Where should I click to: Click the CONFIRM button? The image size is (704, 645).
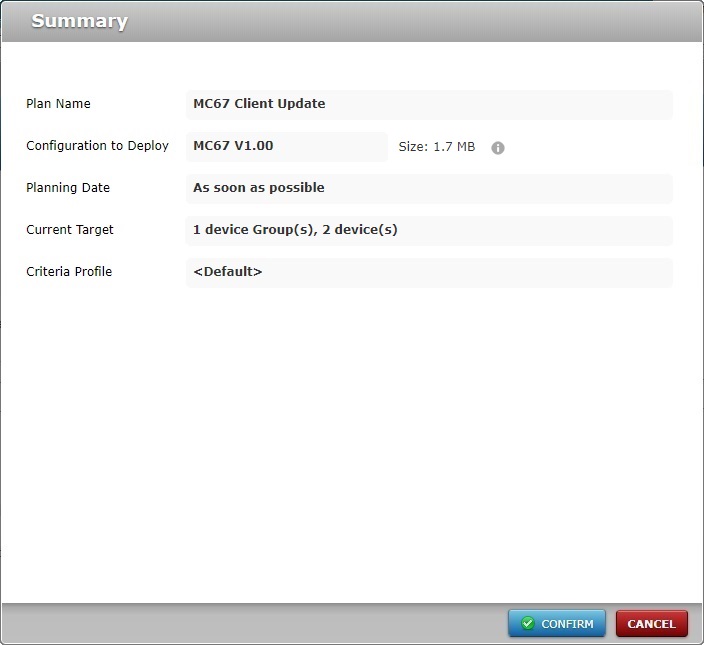(x=557, y=623)
